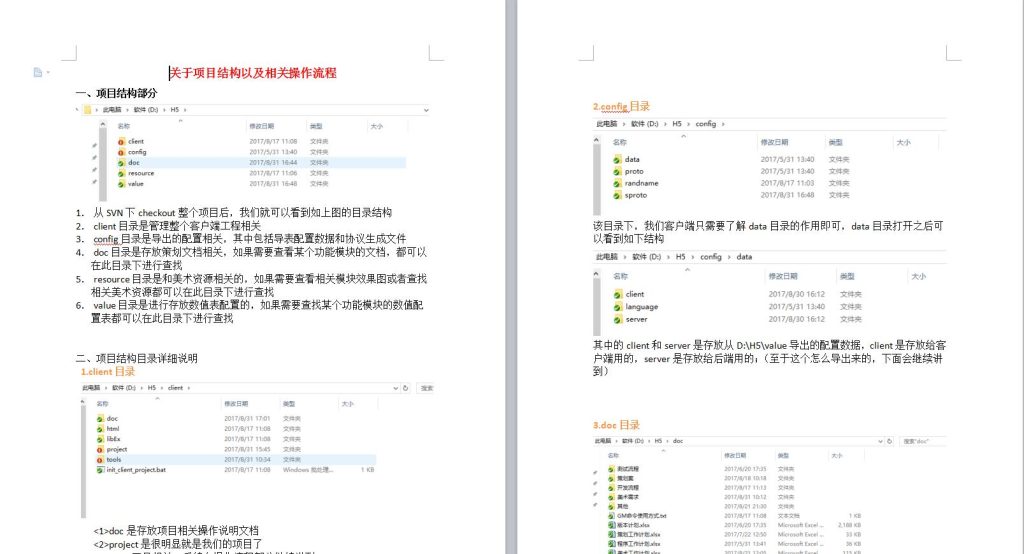1024x554 pixels.
Task: Click 名称 column header in config data listing
Action: click(620, 276)
